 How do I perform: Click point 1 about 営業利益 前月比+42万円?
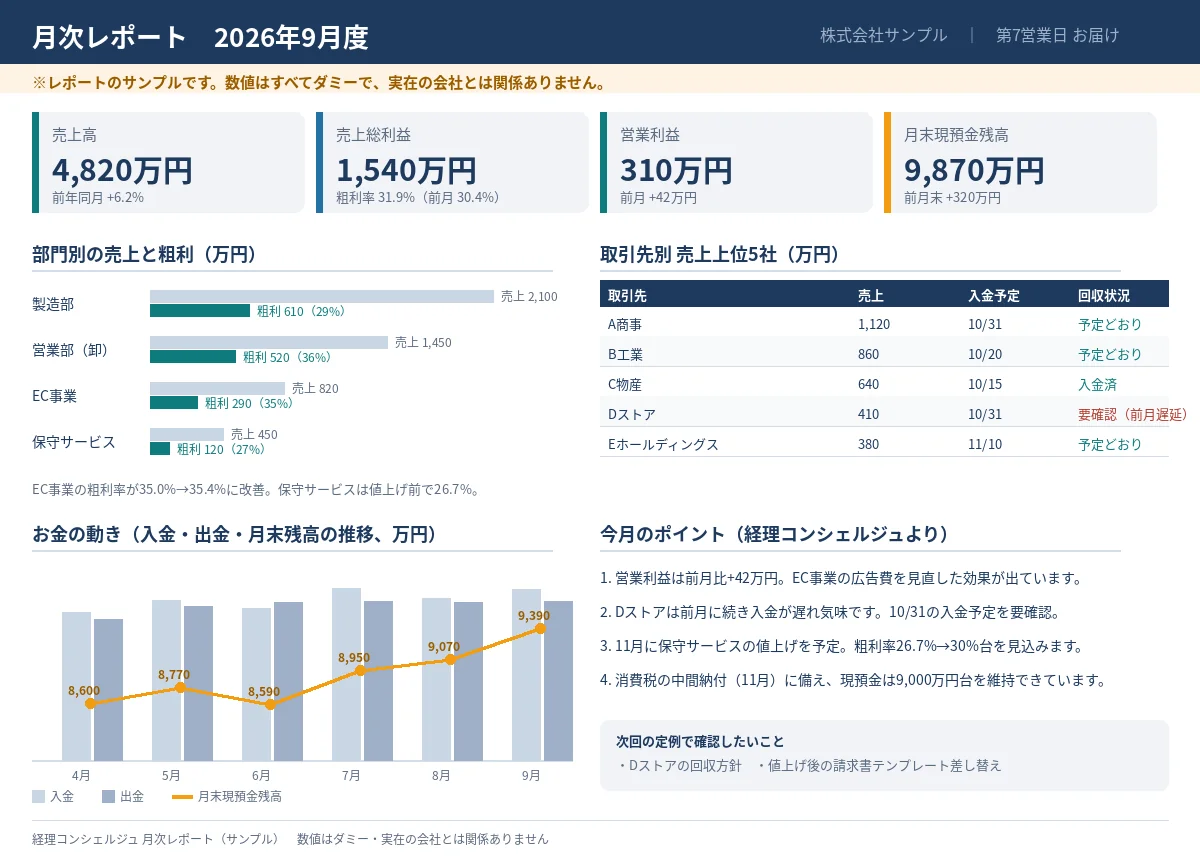pyautogui.click(x=842, y=578)
